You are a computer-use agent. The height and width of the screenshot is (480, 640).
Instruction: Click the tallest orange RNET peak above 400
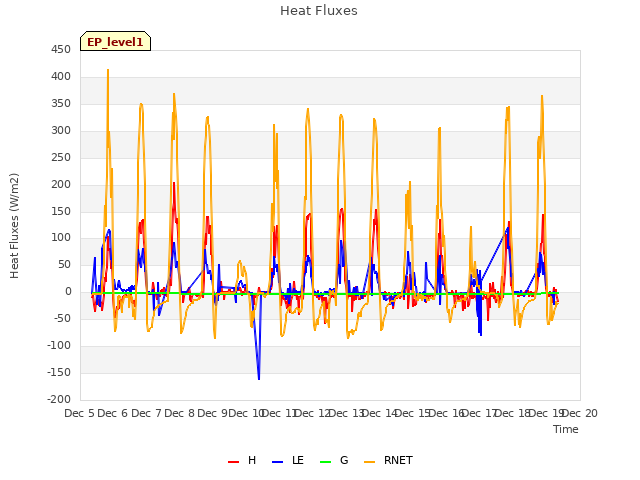coord(108,70)
